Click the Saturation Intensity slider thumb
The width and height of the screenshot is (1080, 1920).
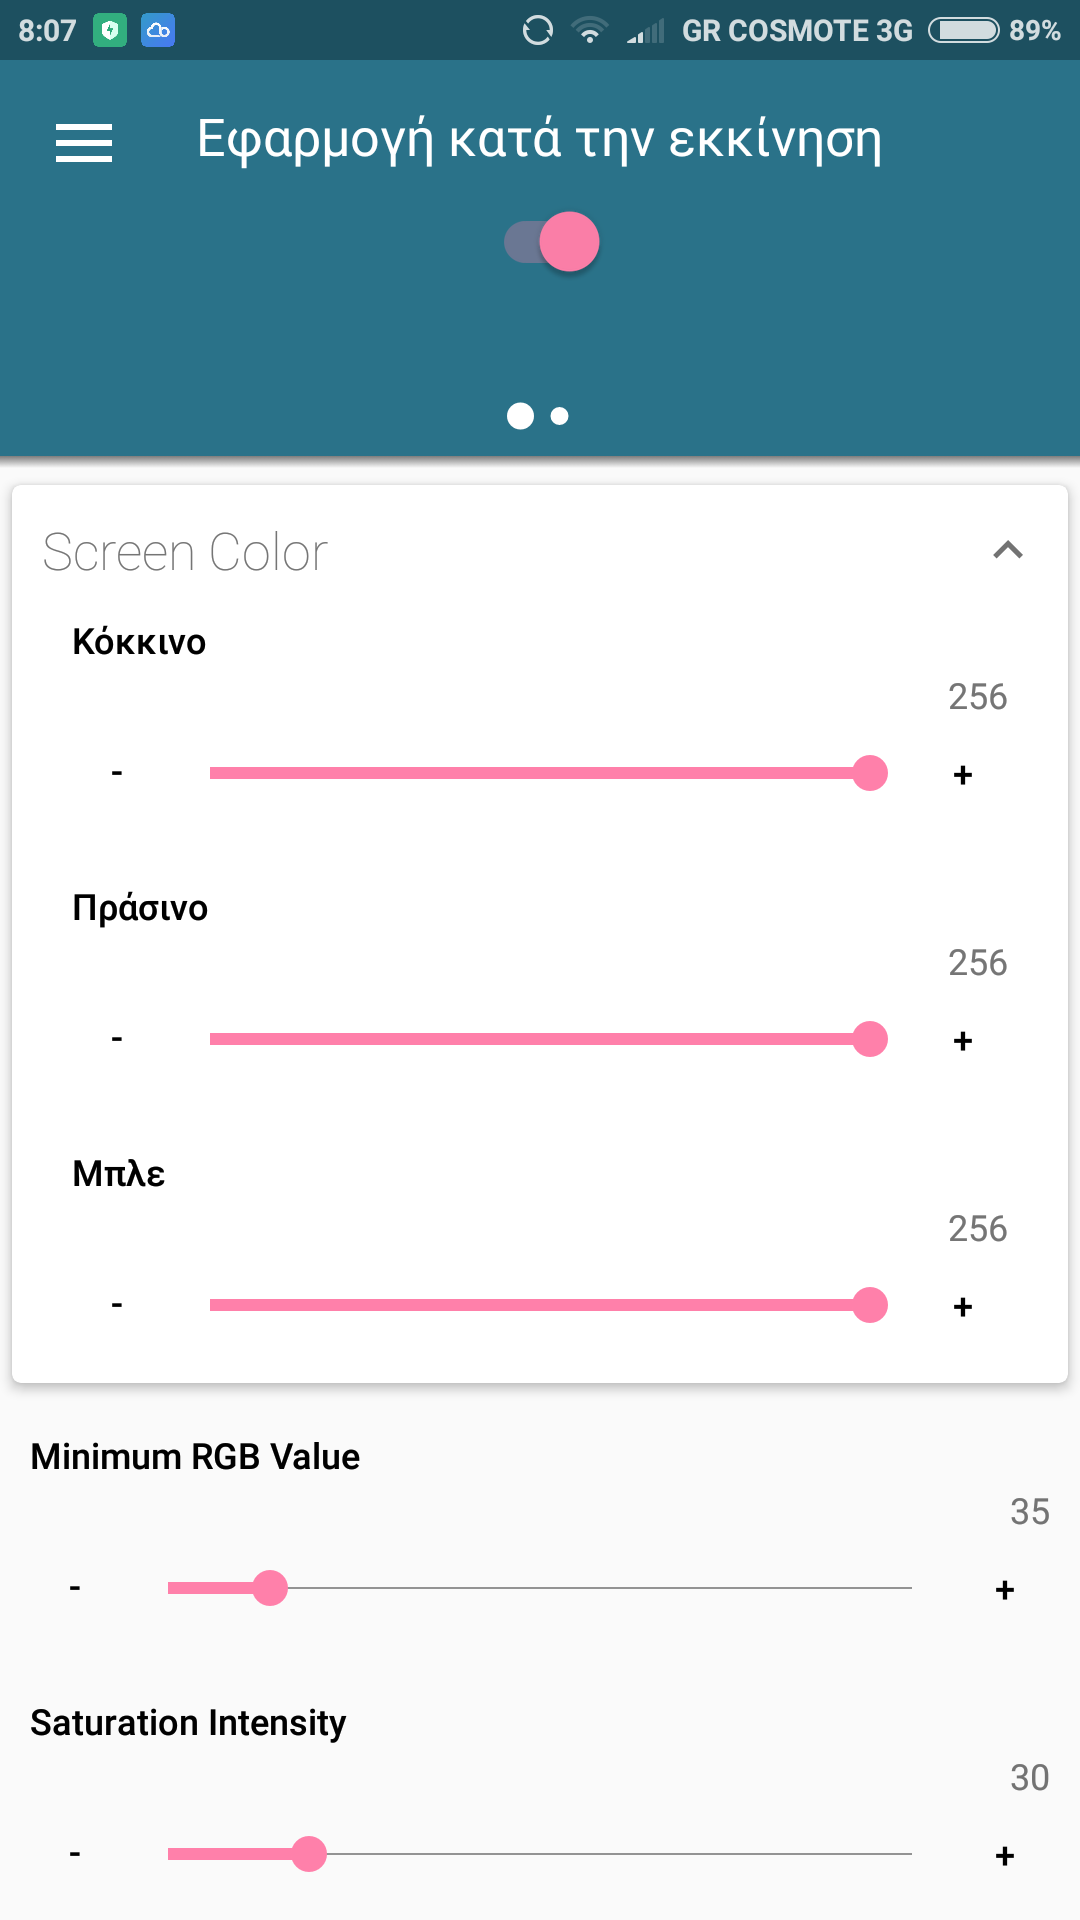point(309,1854)
